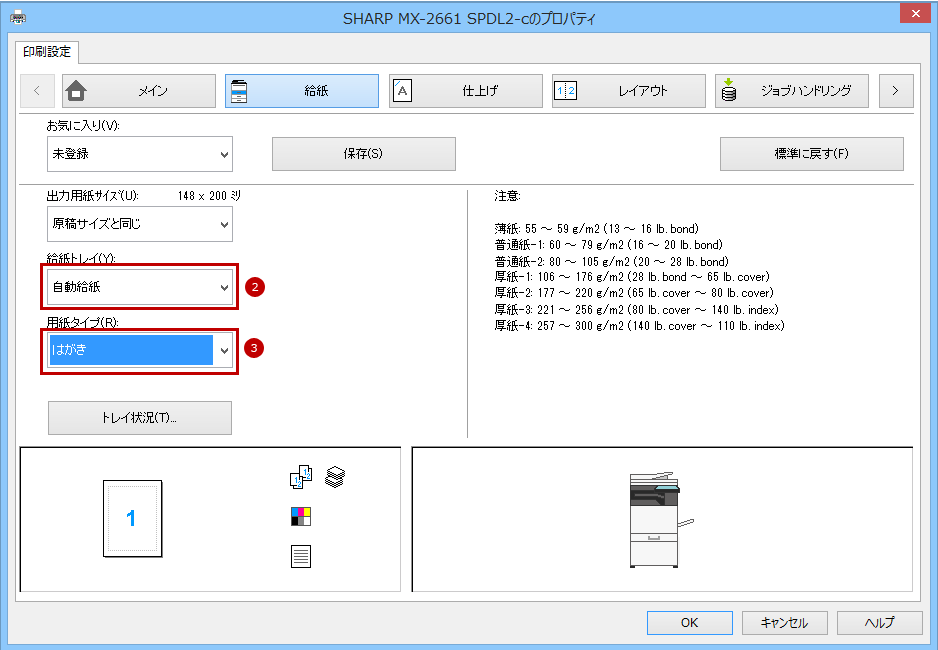Switch to the 仕上げ finishing tab
The image size is (938, 650).
(465, 91)
